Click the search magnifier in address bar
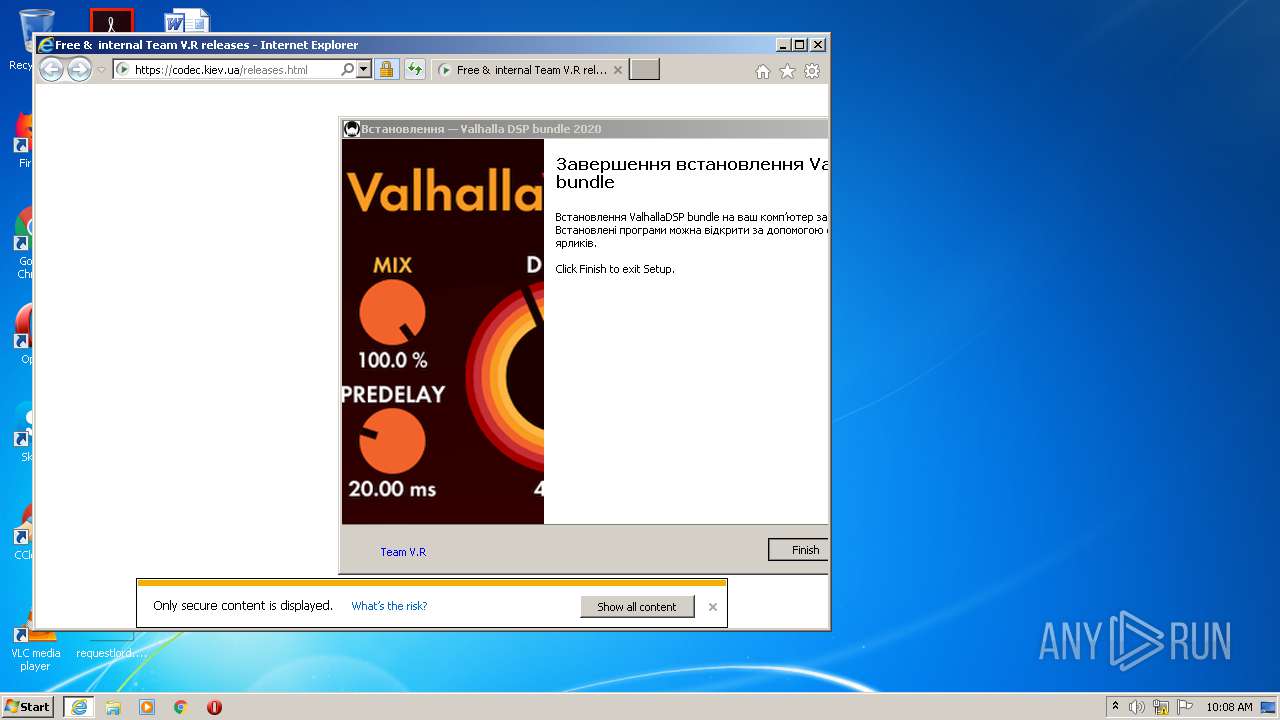 (347, 70)
